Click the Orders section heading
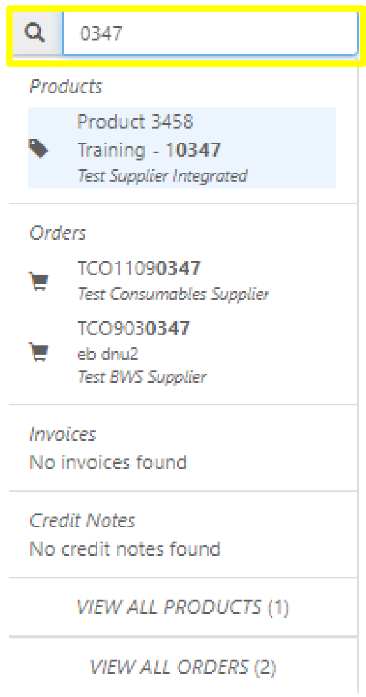The height and width of the screenshot is (697, 366). click(x=58, y=233)
